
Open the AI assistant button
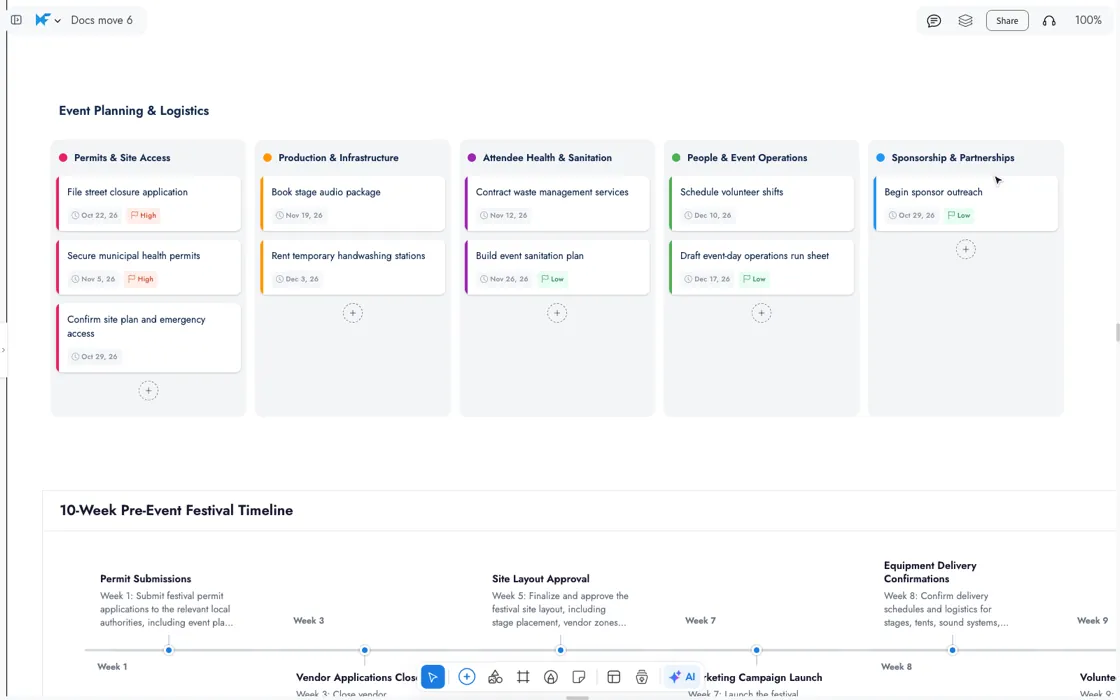click(x=682, y=676)
